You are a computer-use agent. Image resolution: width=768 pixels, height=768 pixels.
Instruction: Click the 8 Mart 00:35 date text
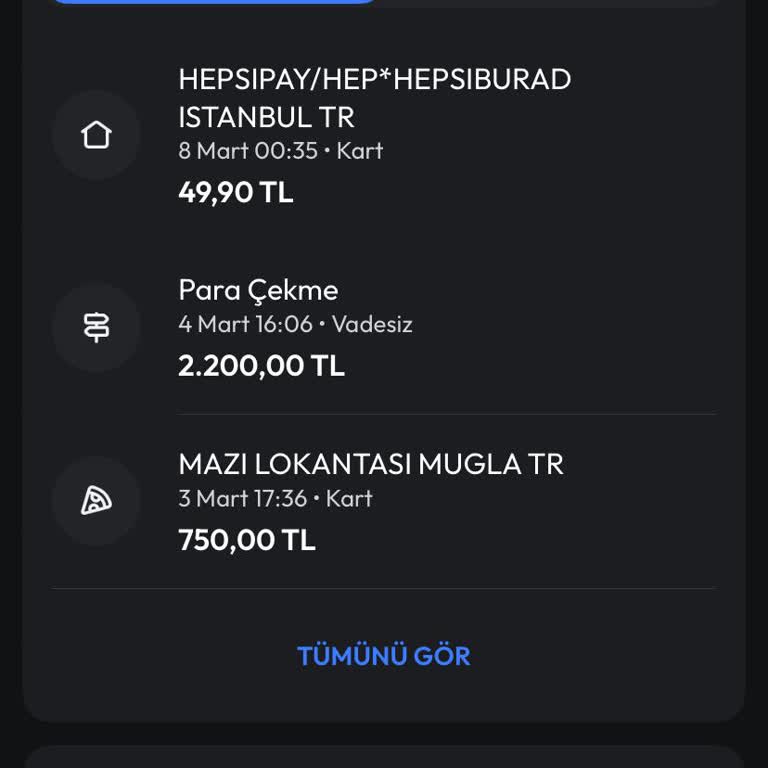[x=247, y=151]
